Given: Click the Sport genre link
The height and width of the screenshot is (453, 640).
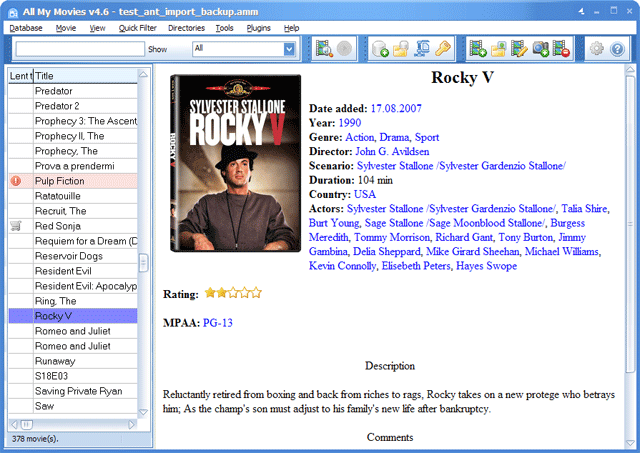Looking at the screenshot, I should (x=427, y=137).
